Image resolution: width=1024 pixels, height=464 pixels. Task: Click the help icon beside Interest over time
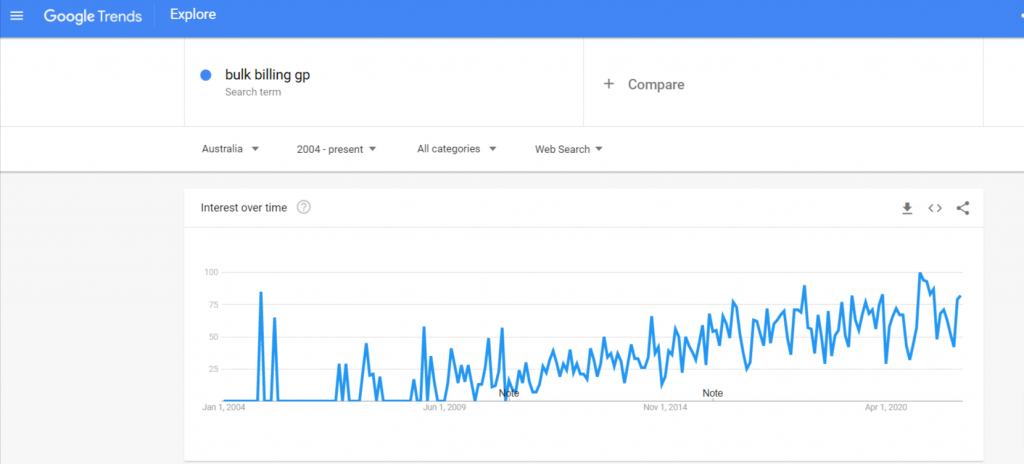pyautogui.click(x=304, y=208)
